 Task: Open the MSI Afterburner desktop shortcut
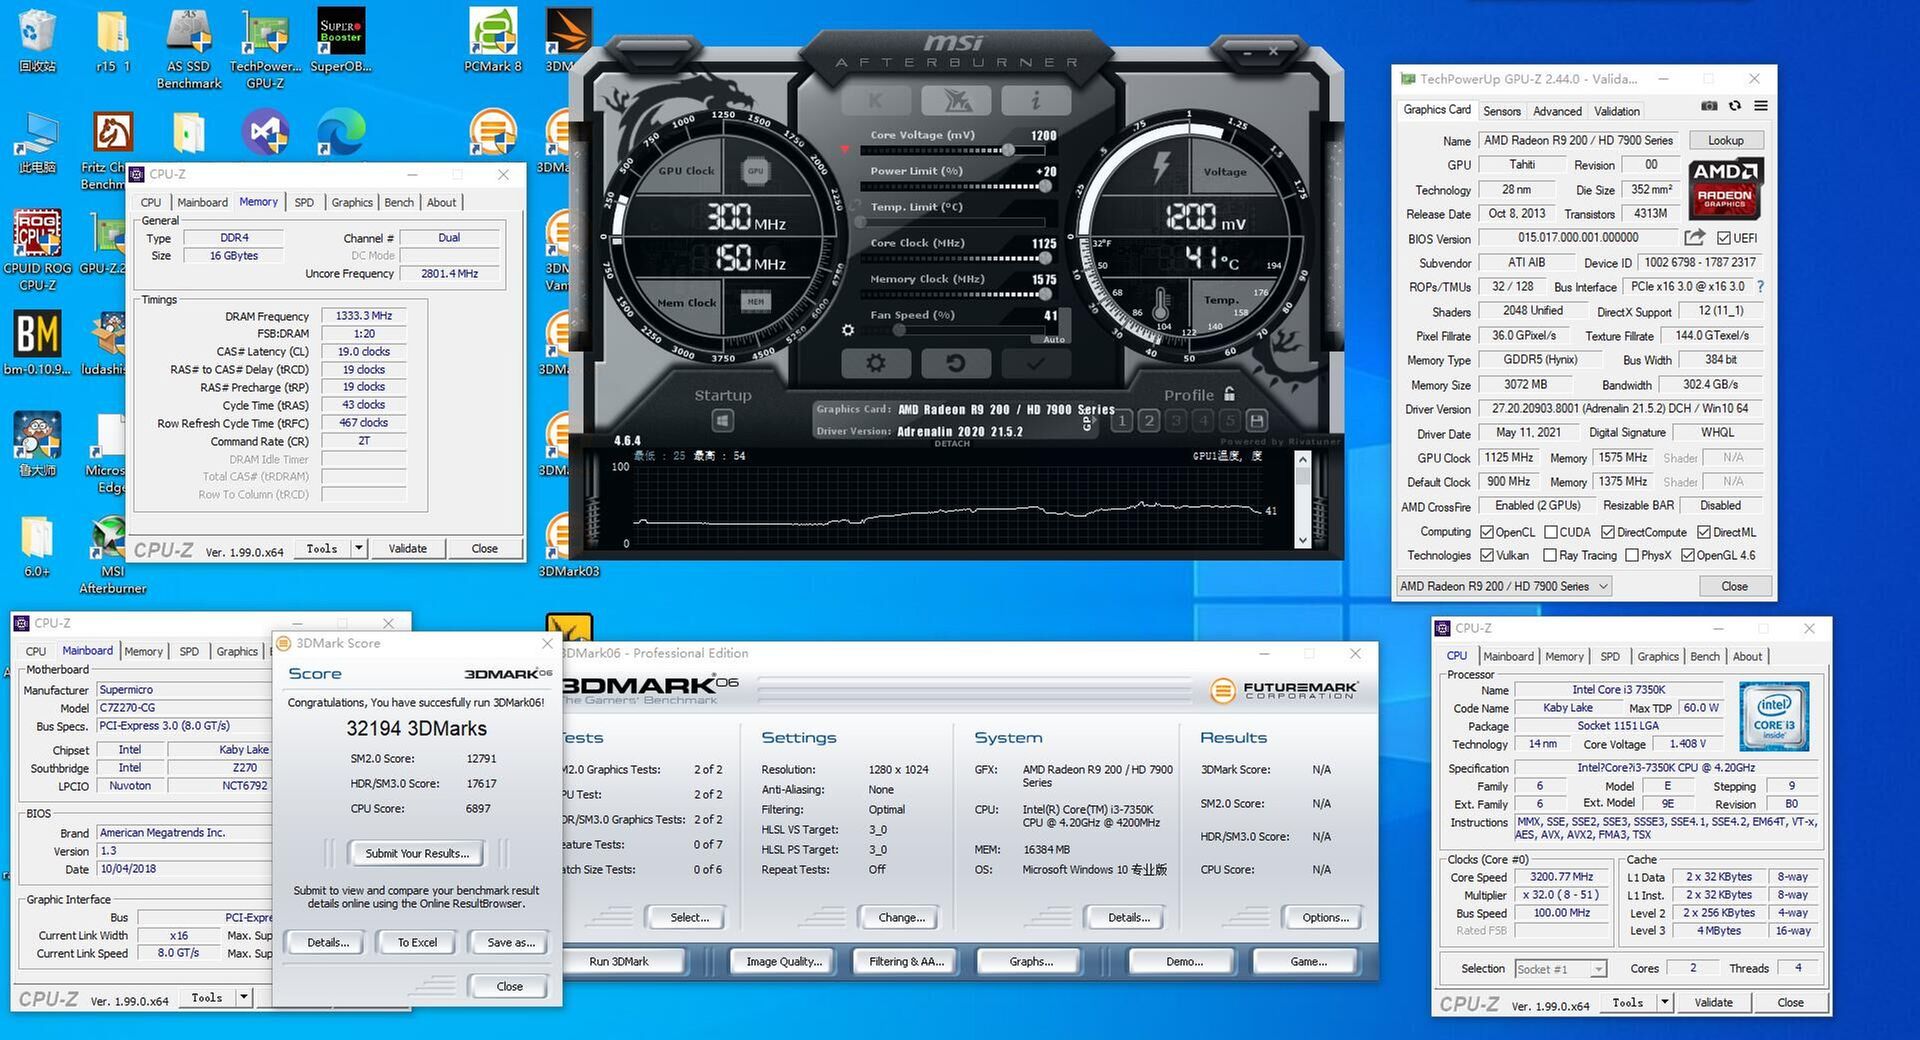(112, 556)
